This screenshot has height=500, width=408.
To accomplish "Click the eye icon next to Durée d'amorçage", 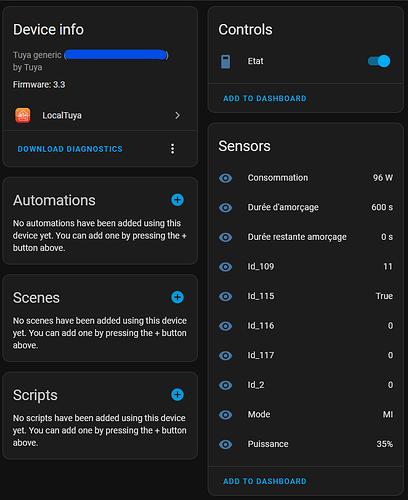I will tap(226, 208).
